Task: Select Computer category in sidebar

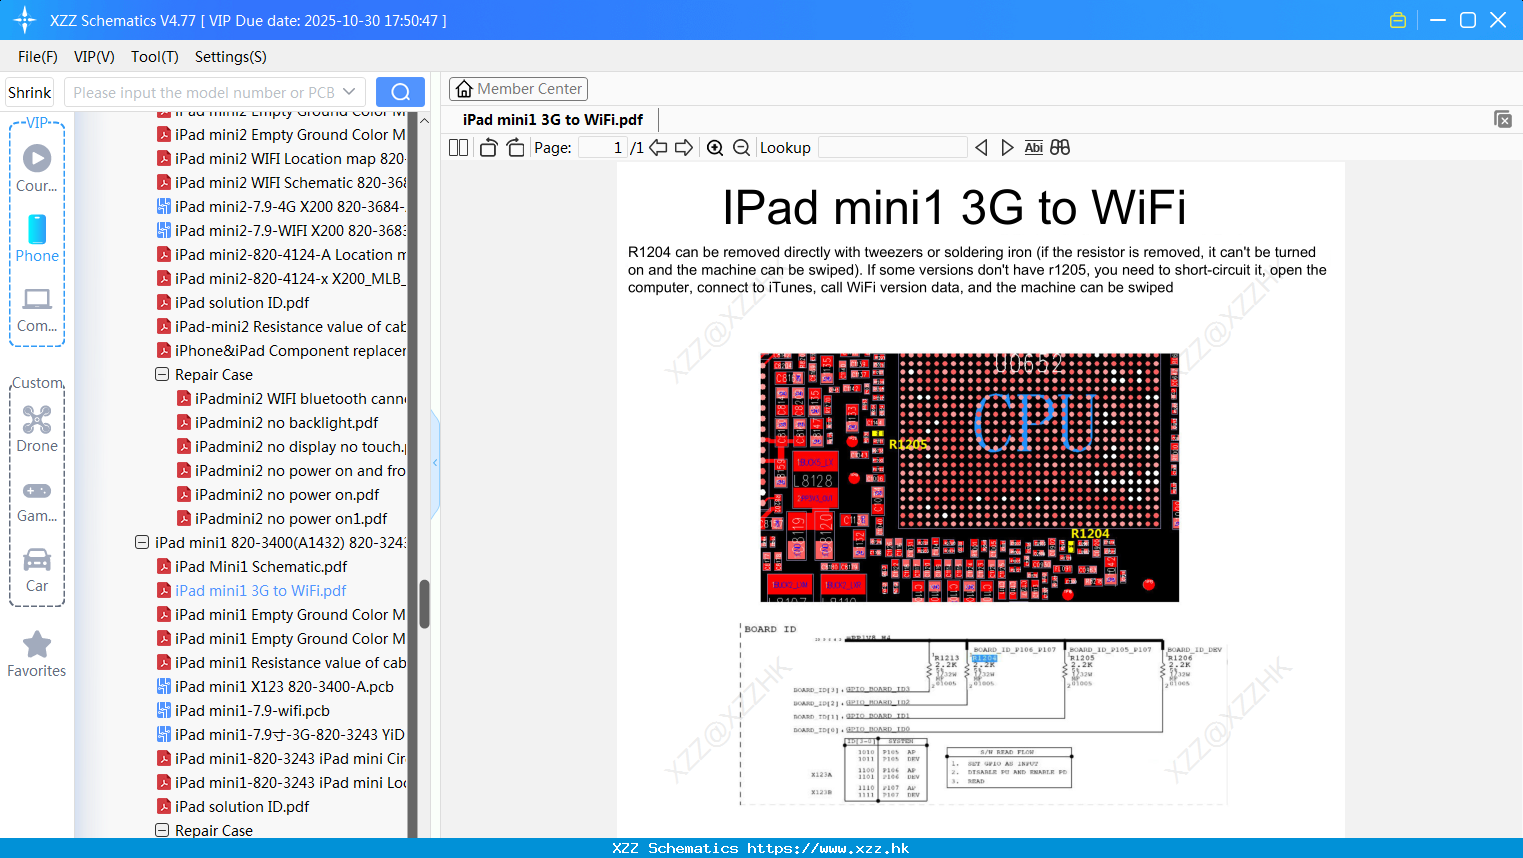Action: point(37,309)
